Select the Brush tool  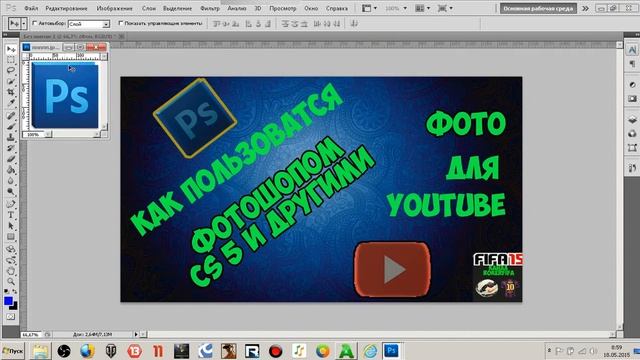coord(11,126)
